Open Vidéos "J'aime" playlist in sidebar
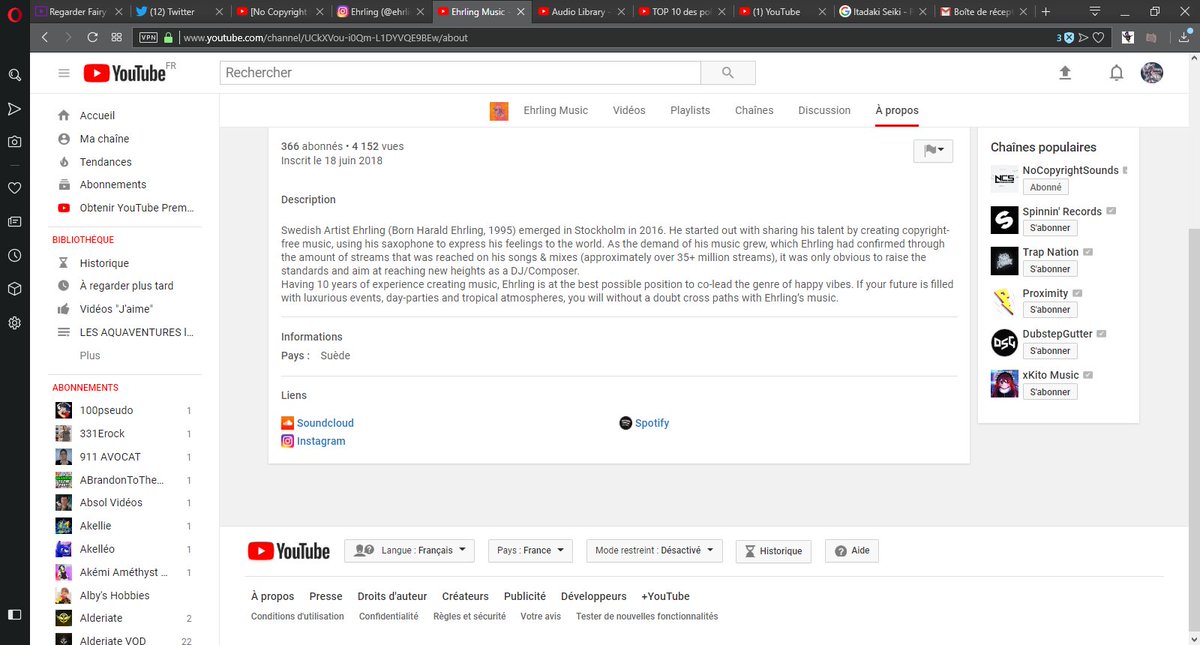Image resolution: width=1200 pixels, height=645 pixels. click(115, 309)
